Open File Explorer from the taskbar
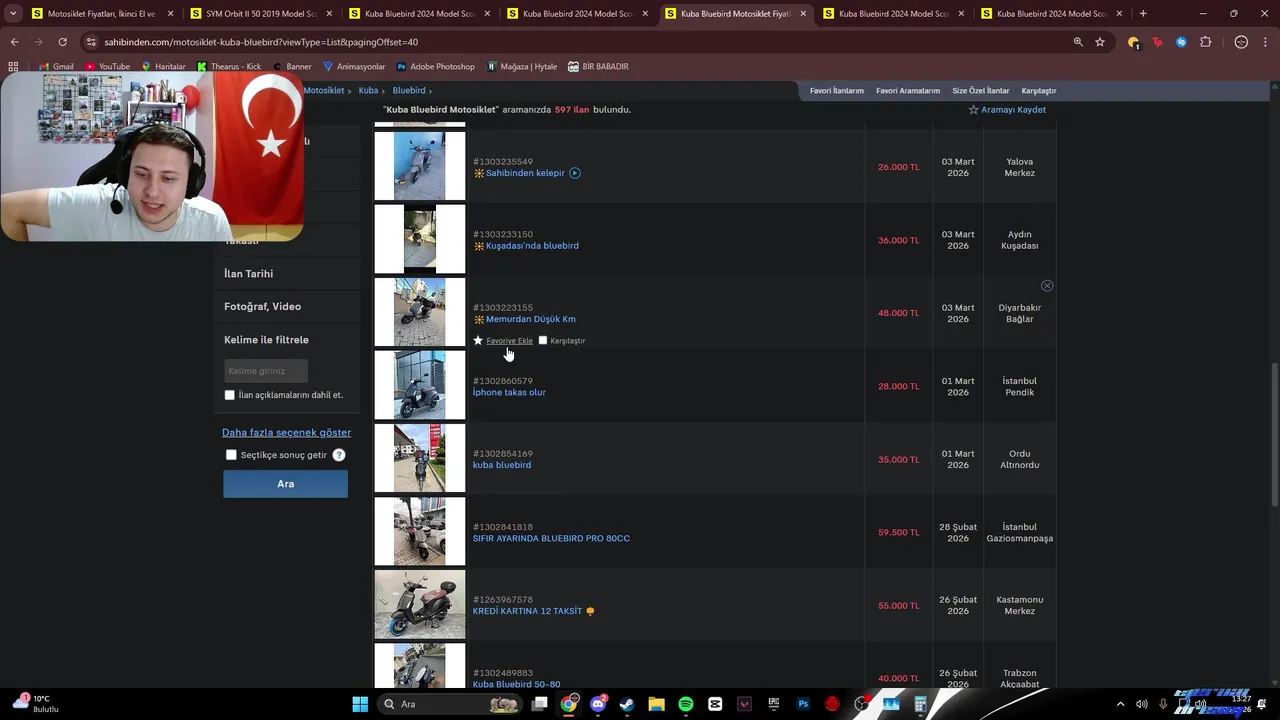 coord(656,704)
